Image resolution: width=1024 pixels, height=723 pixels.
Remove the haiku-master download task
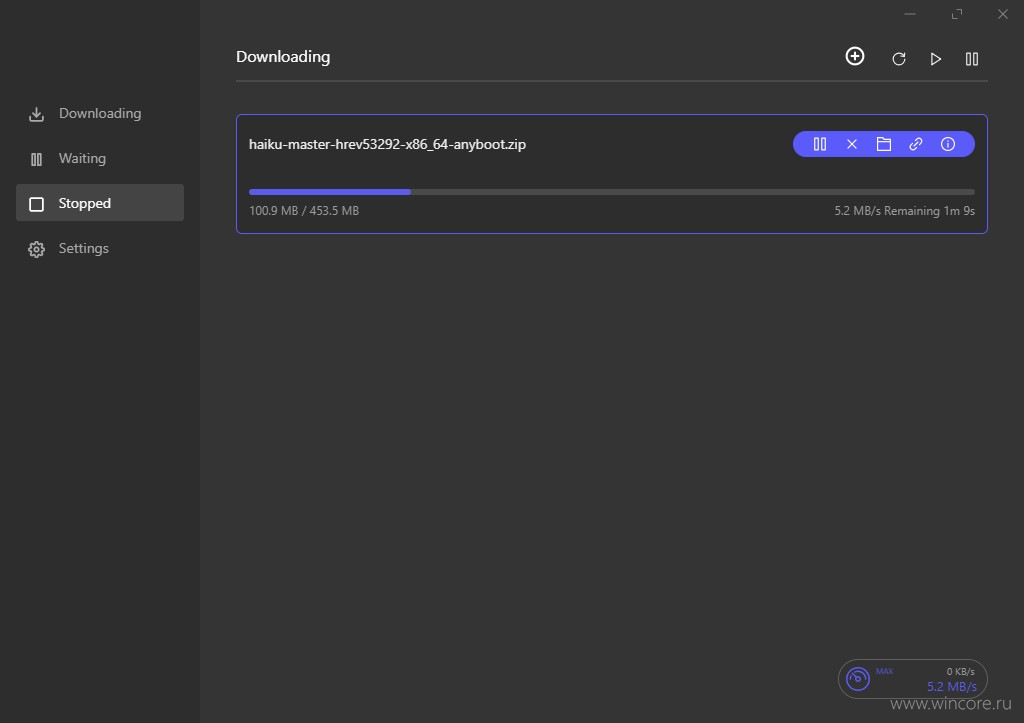pyautogui.click(x=852, y=144)
